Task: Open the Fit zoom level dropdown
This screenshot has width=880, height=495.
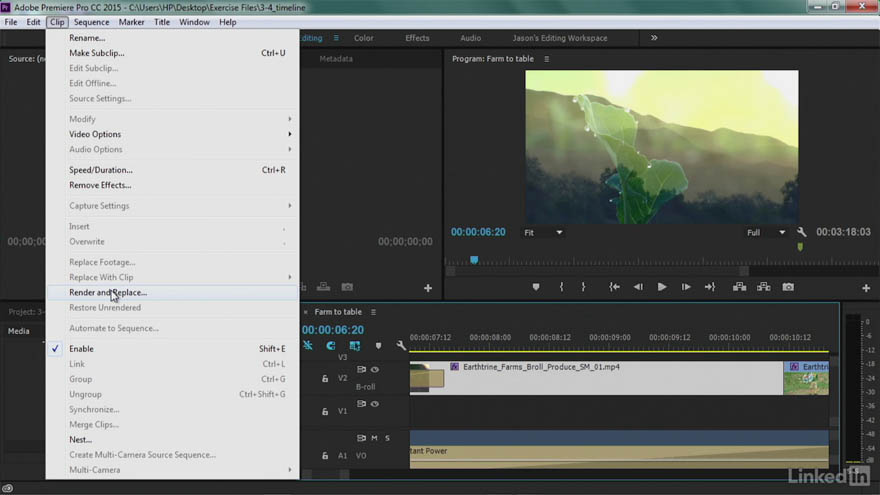Action: point(543,232)
